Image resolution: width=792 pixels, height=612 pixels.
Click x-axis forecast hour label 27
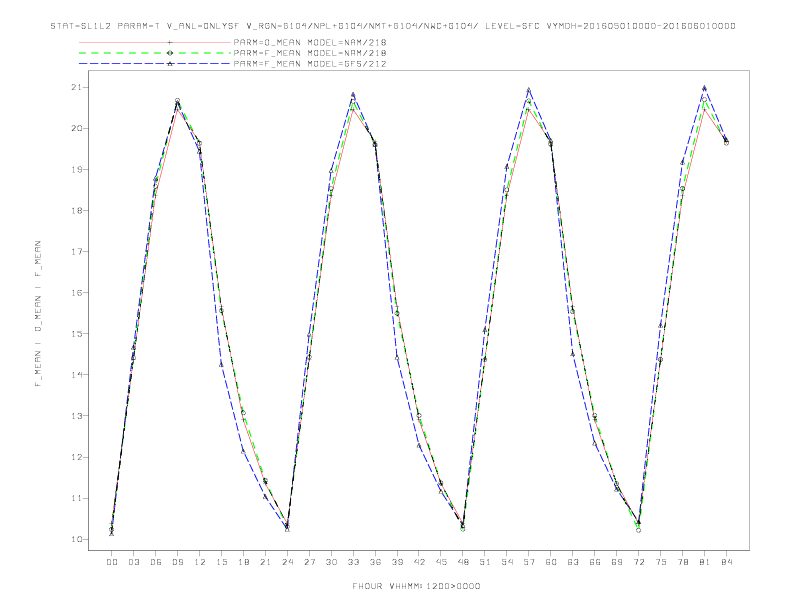309,562
